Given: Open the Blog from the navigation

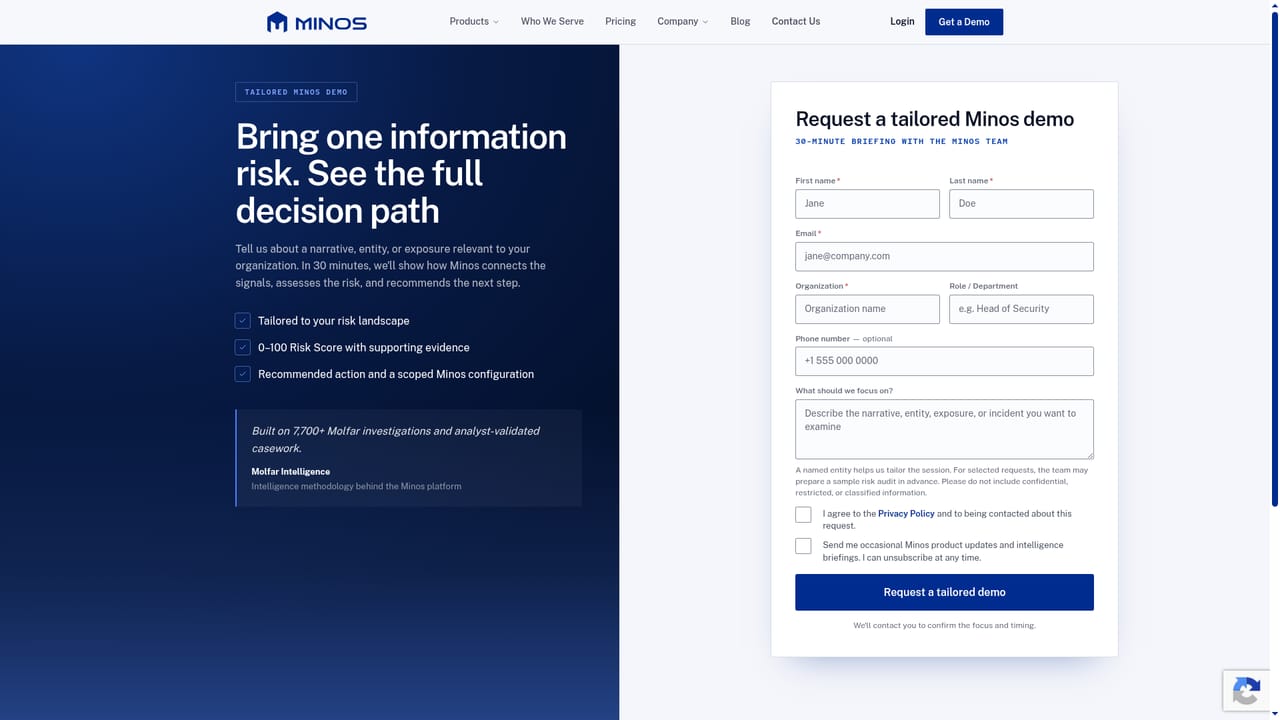Looking at the screenshot, I should [x=740, y=21].
